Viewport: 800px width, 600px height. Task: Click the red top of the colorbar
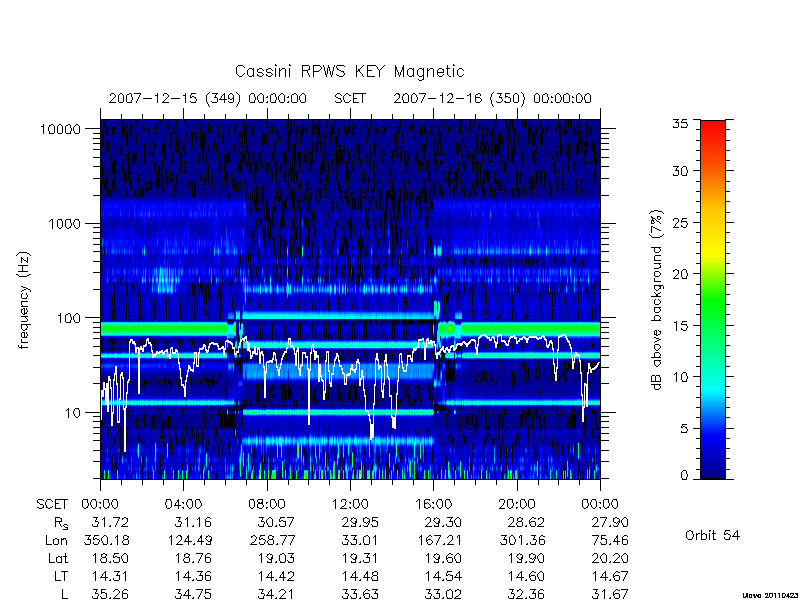[713, 128]
